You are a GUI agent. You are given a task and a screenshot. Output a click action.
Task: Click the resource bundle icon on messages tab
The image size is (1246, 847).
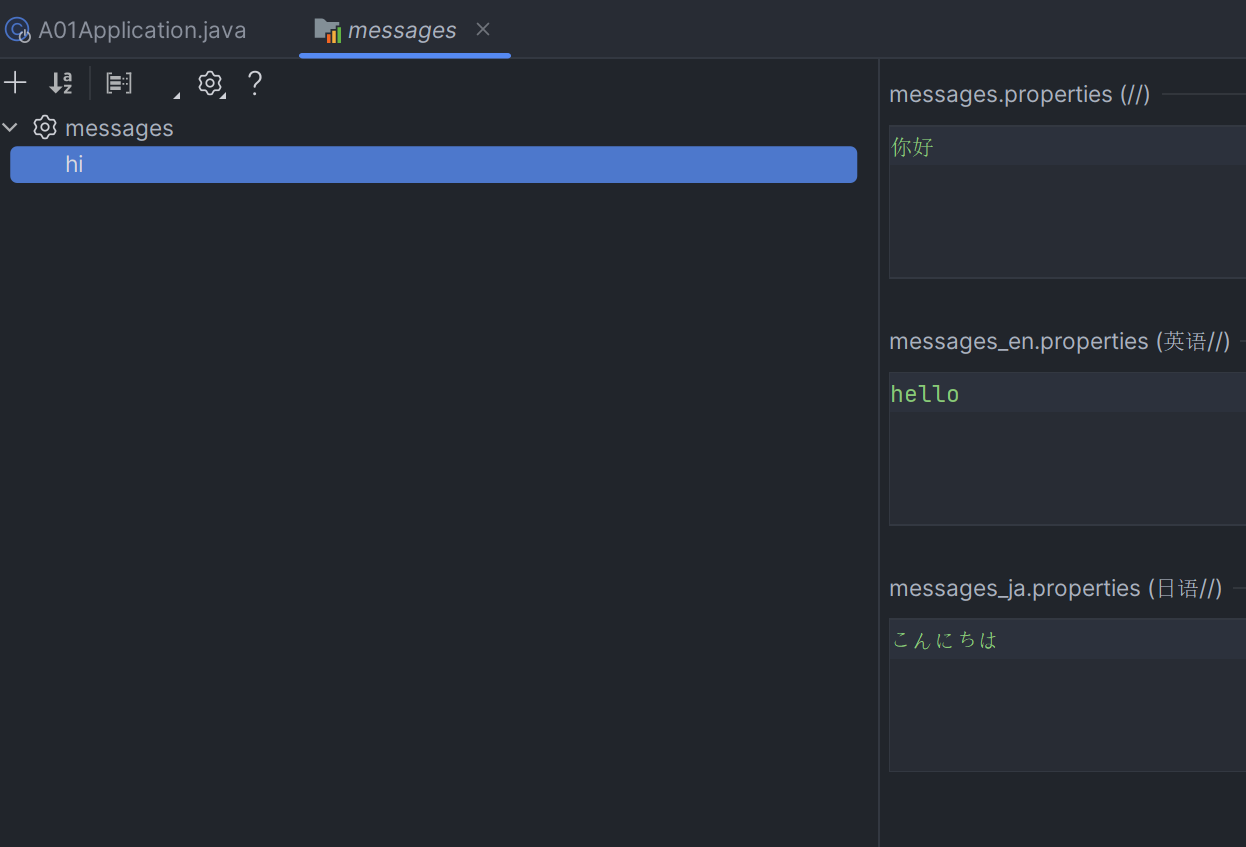pyautogui.click(x=328, y=30)
